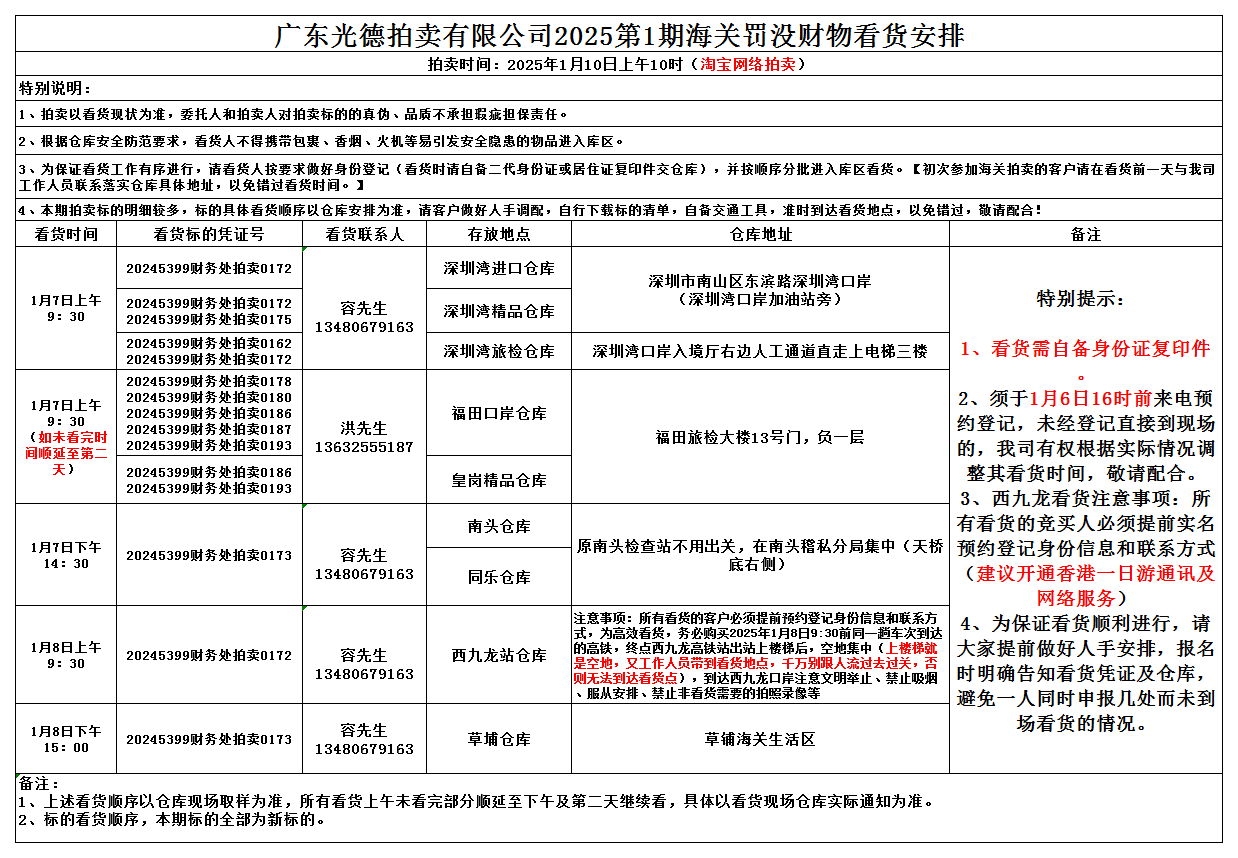1238x858 pixels.
Task: Select the time cell with red 如未看完时间顺延至第二天 note
Action: tap(66, 436)
